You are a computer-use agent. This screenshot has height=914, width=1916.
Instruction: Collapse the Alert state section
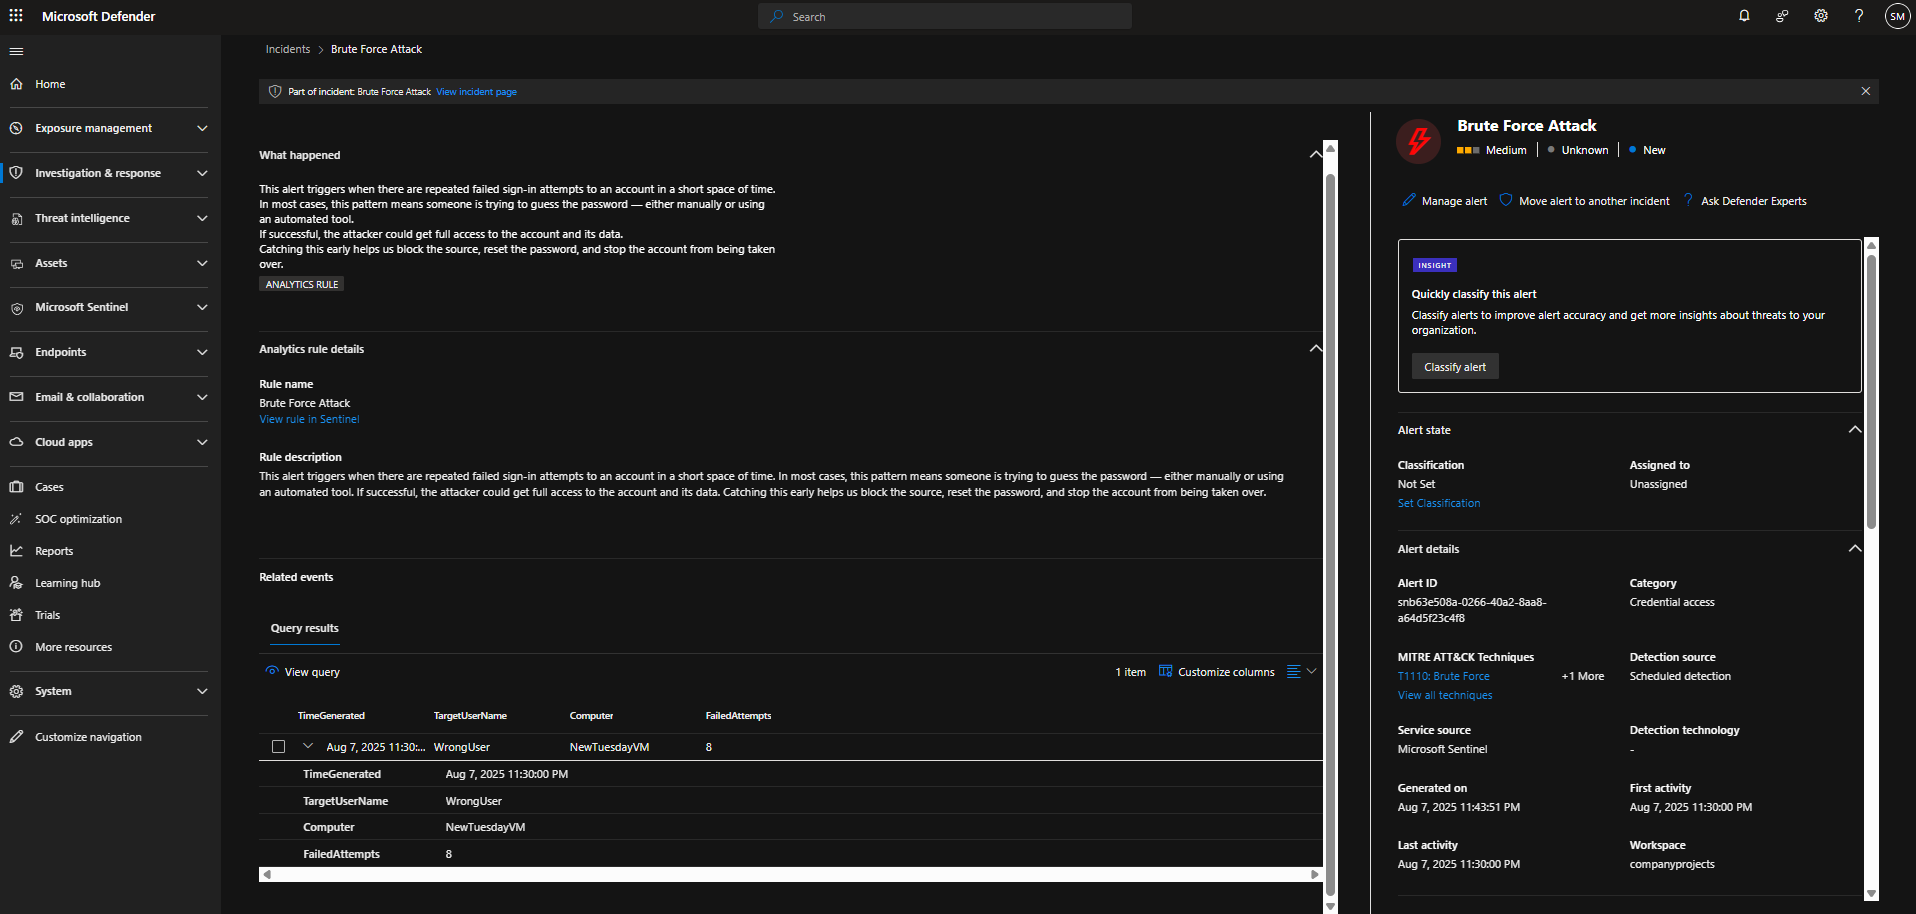coord(1855,429)
